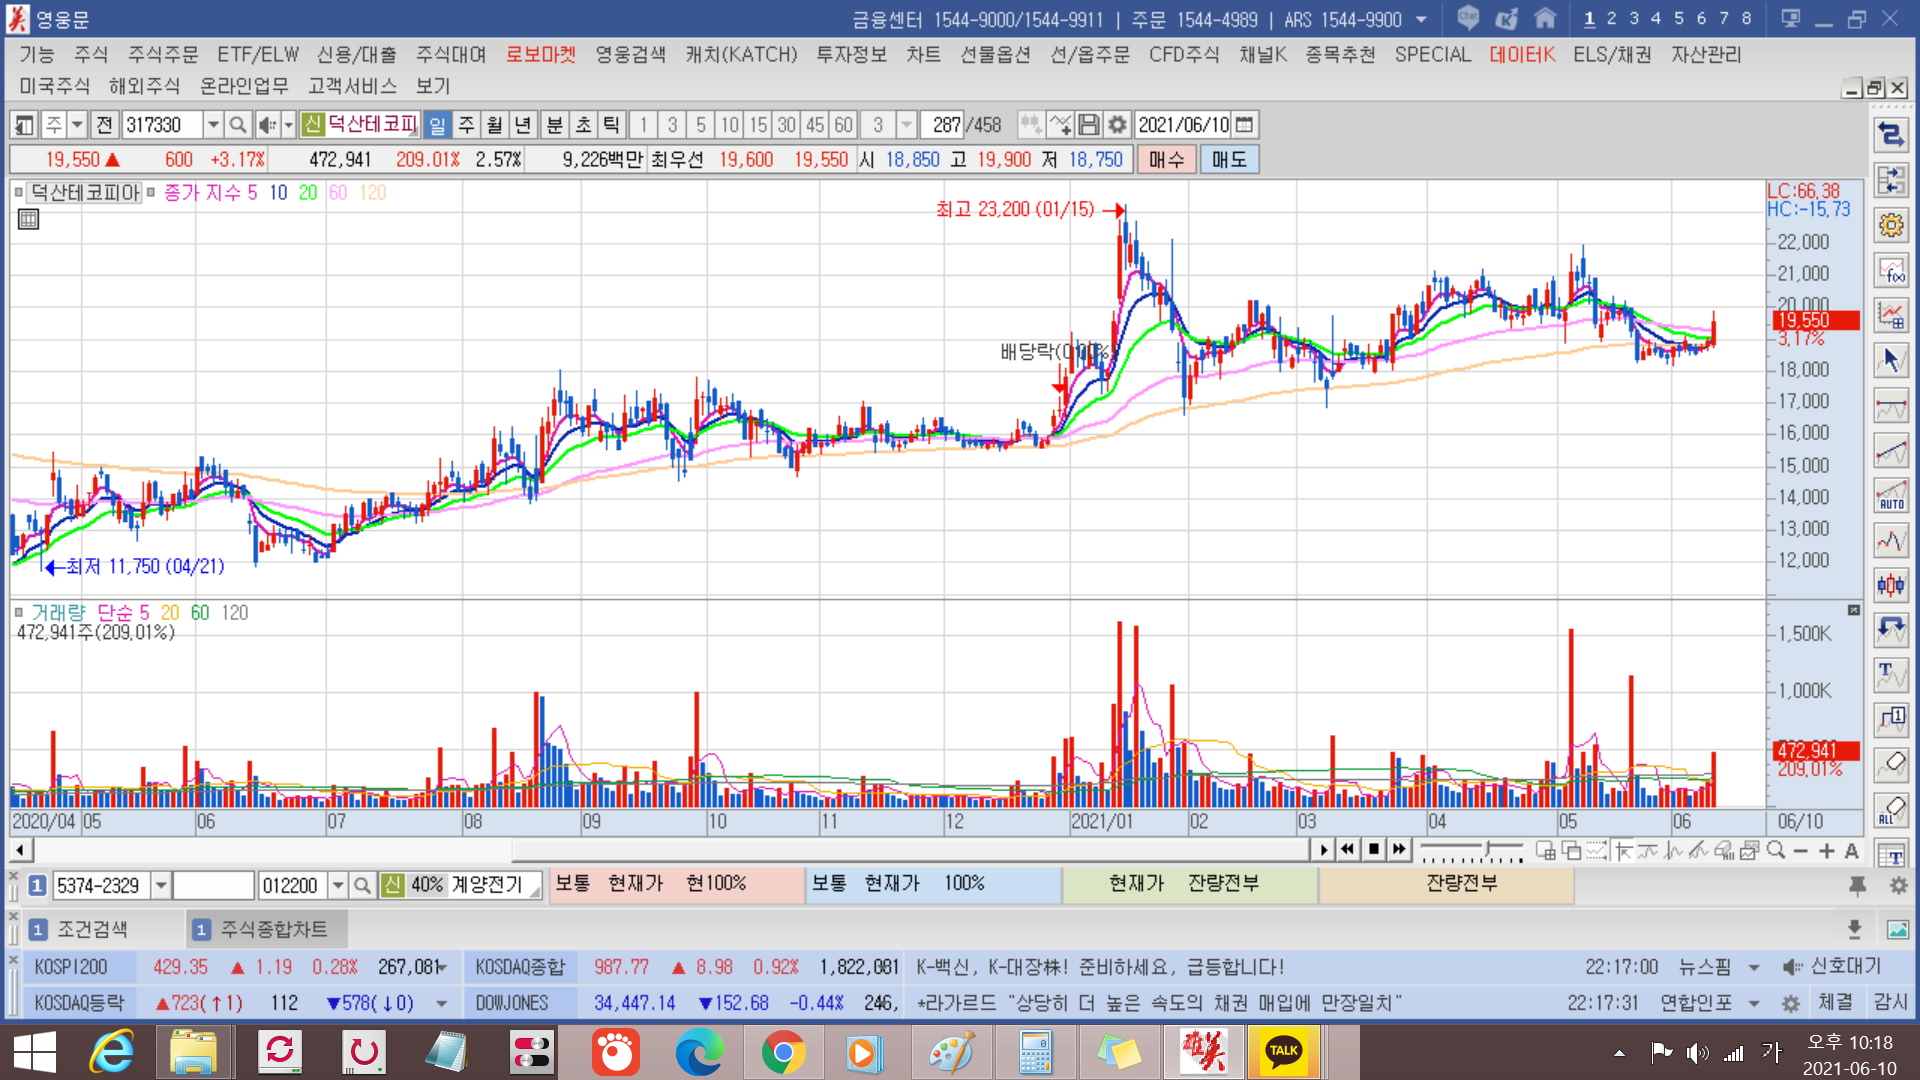The width and height of the screenshot is (1920, 1080).
Task: Open the 로보마켓 menu
Action: coord(540,55)
